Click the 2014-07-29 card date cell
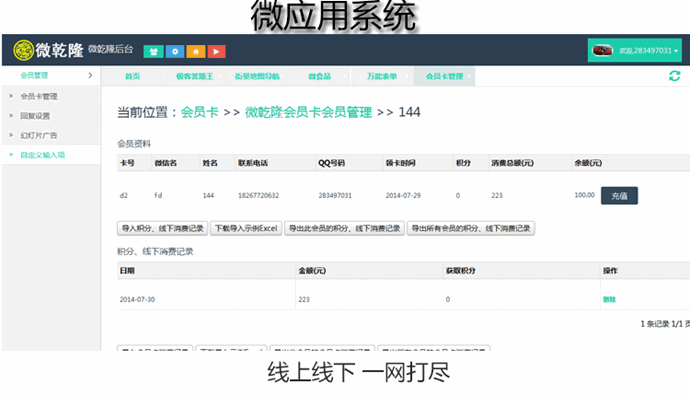This screenshot has width=690, height=396. coord(403,195)
